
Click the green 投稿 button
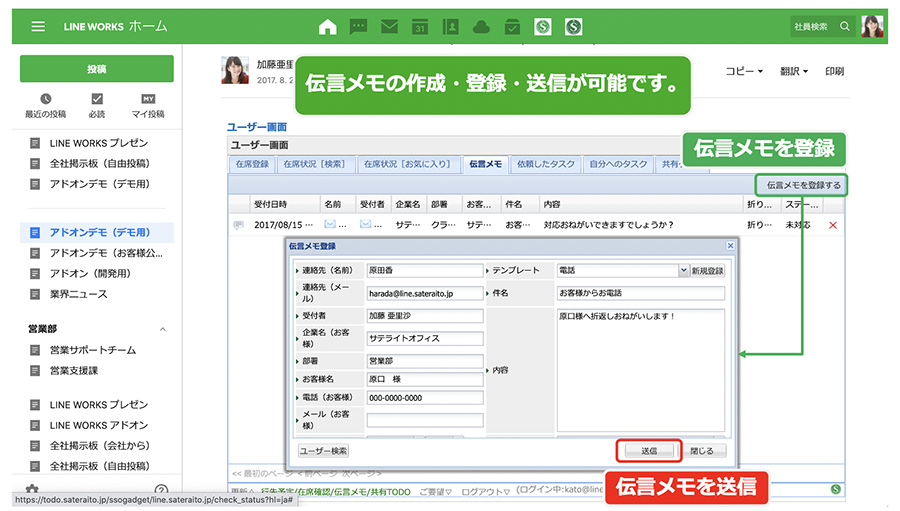96,69
